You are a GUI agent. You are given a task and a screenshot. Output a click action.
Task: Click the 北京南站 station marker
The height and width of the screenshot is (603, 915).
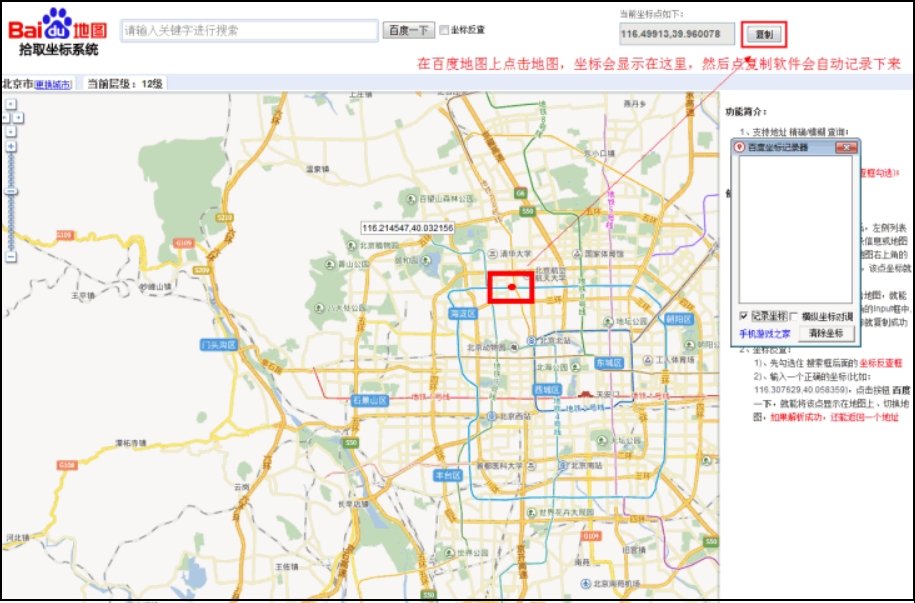coord(563,465)
